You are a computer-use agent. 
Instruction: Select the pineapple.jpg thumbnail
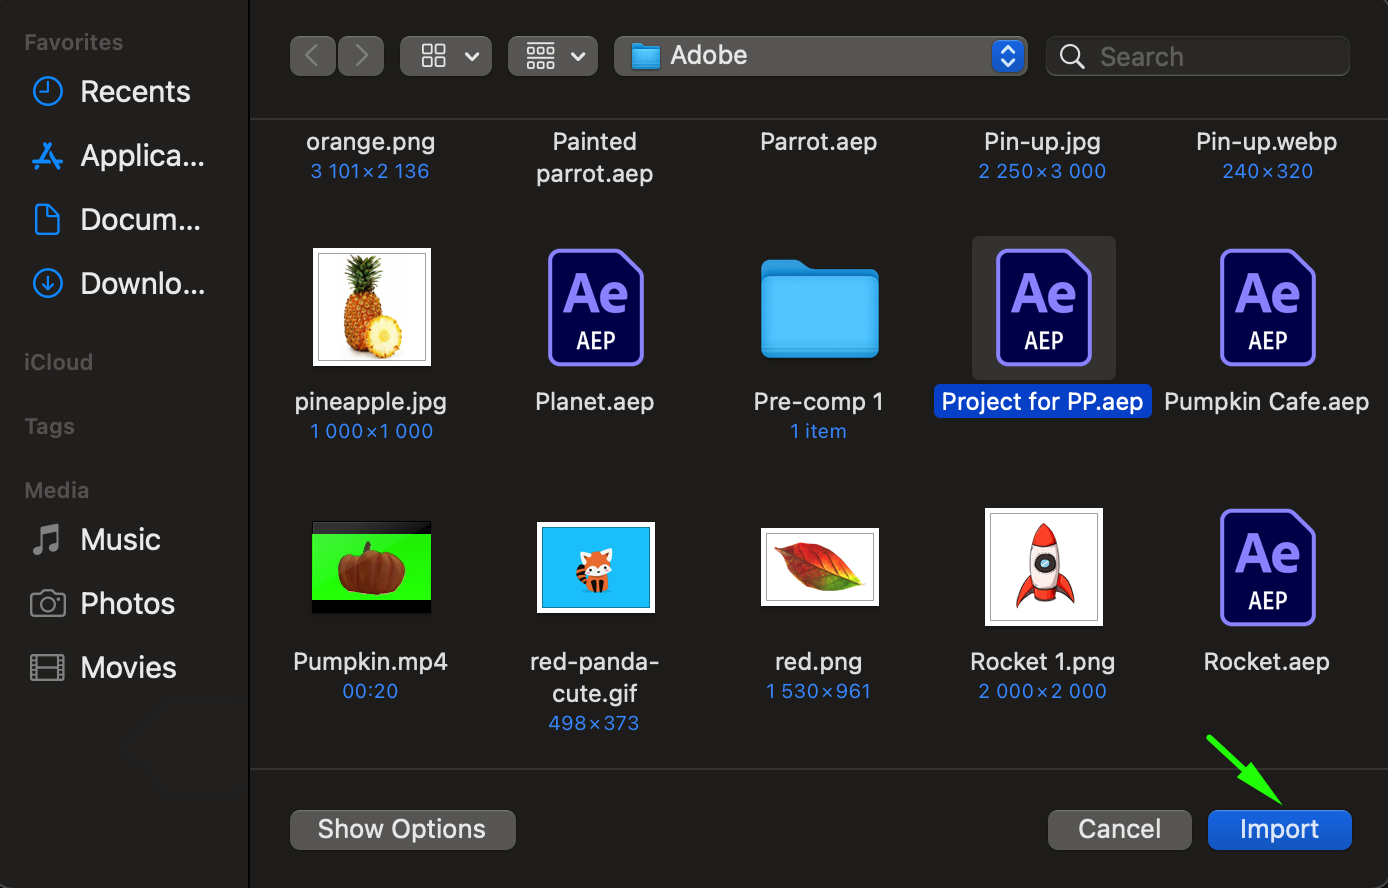pos(371,307)
